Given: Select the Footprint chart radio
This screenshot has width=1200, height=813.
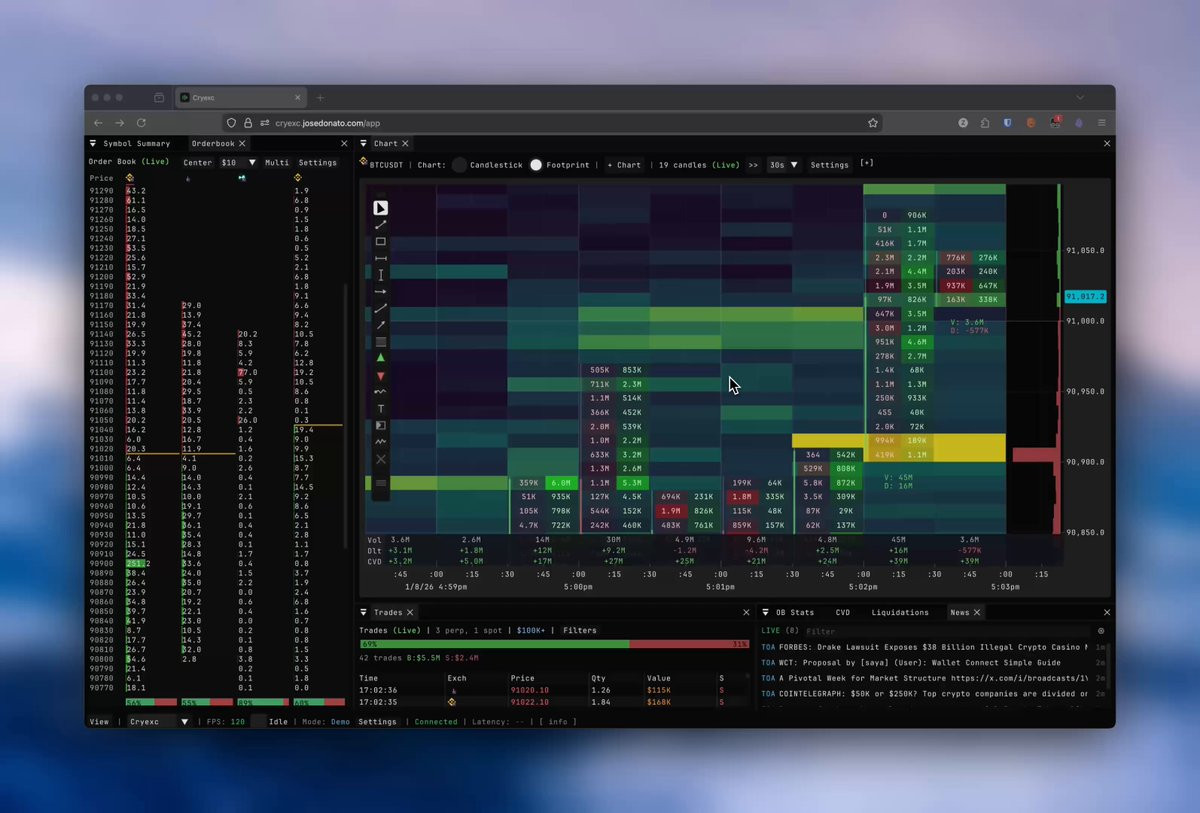Looking at the screenshot, I should point(536,165).
